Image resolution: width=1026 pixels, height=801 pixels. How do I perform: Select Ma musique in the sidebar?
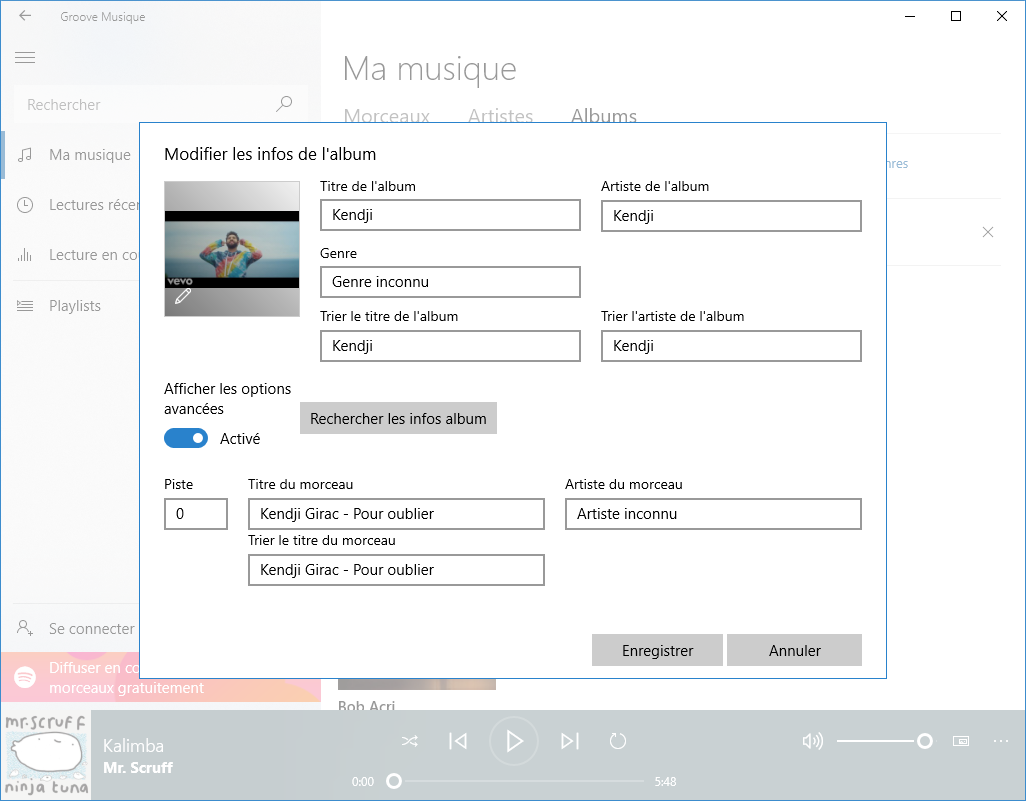pos(70,155)
